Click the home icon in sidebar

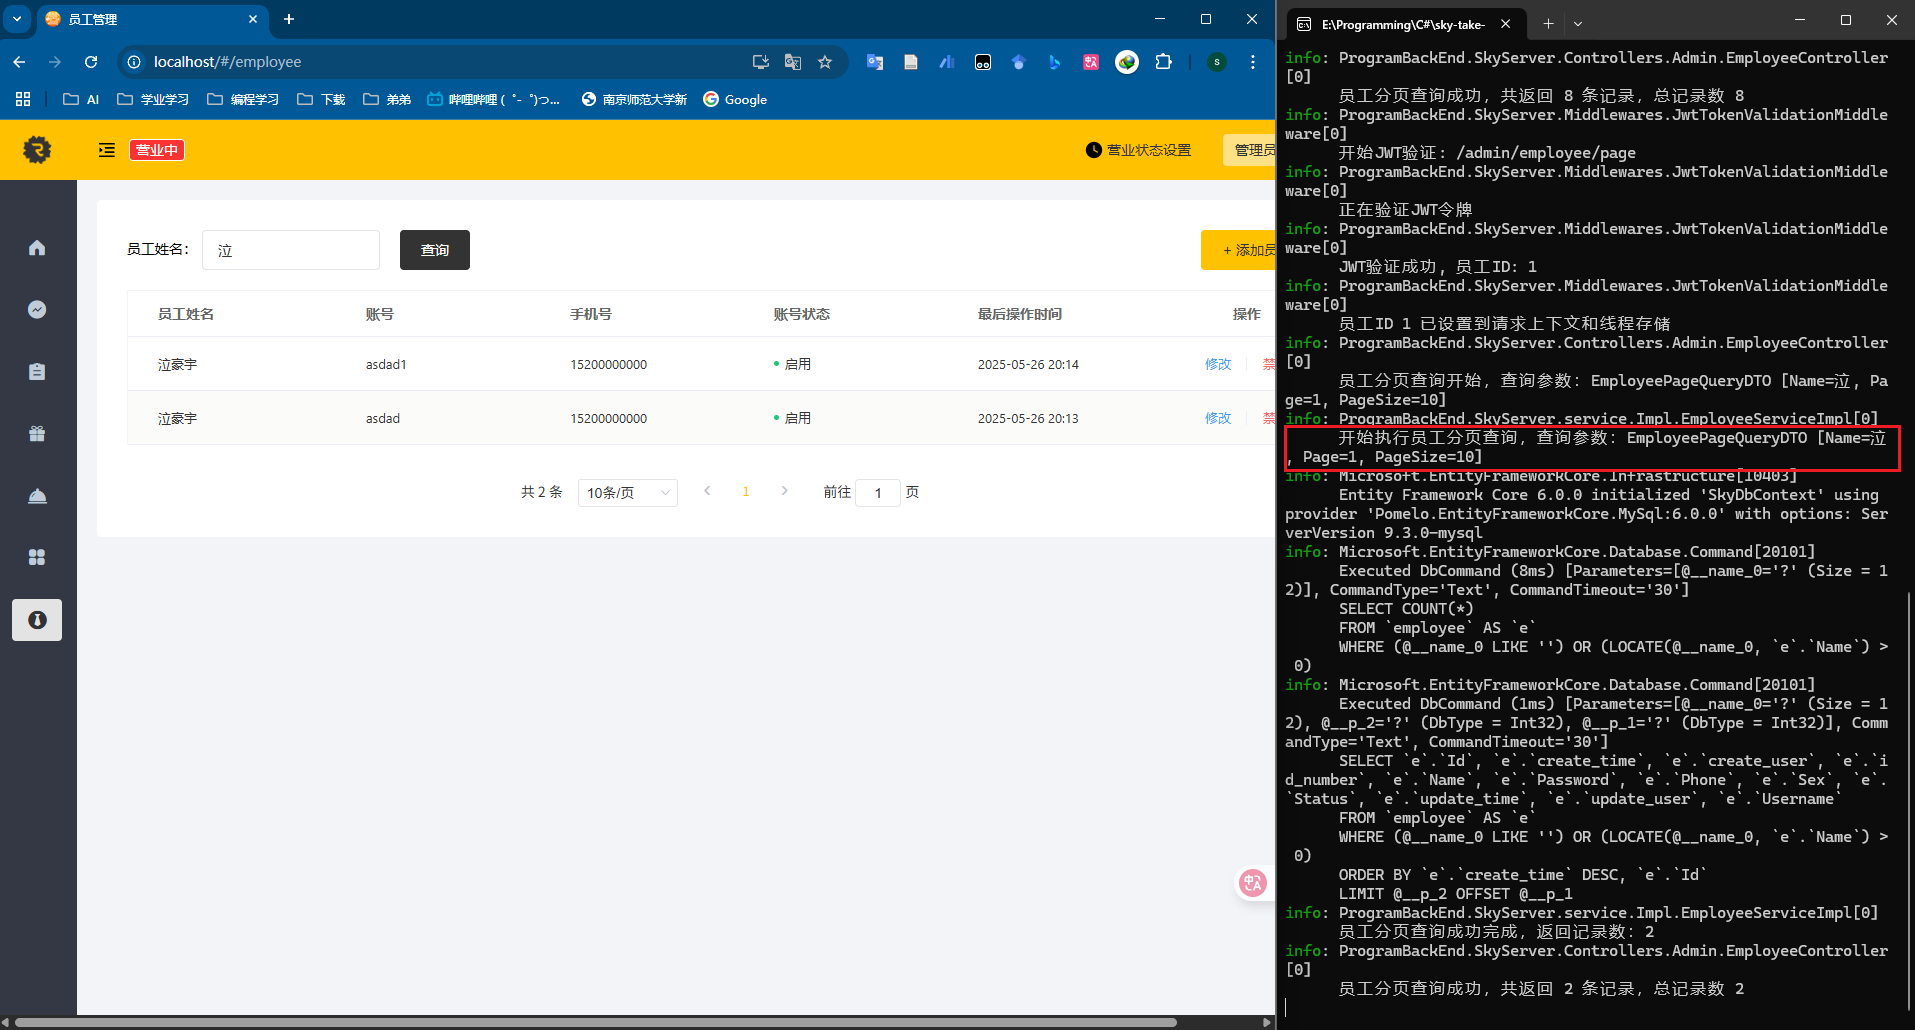[x=37, y=248]
